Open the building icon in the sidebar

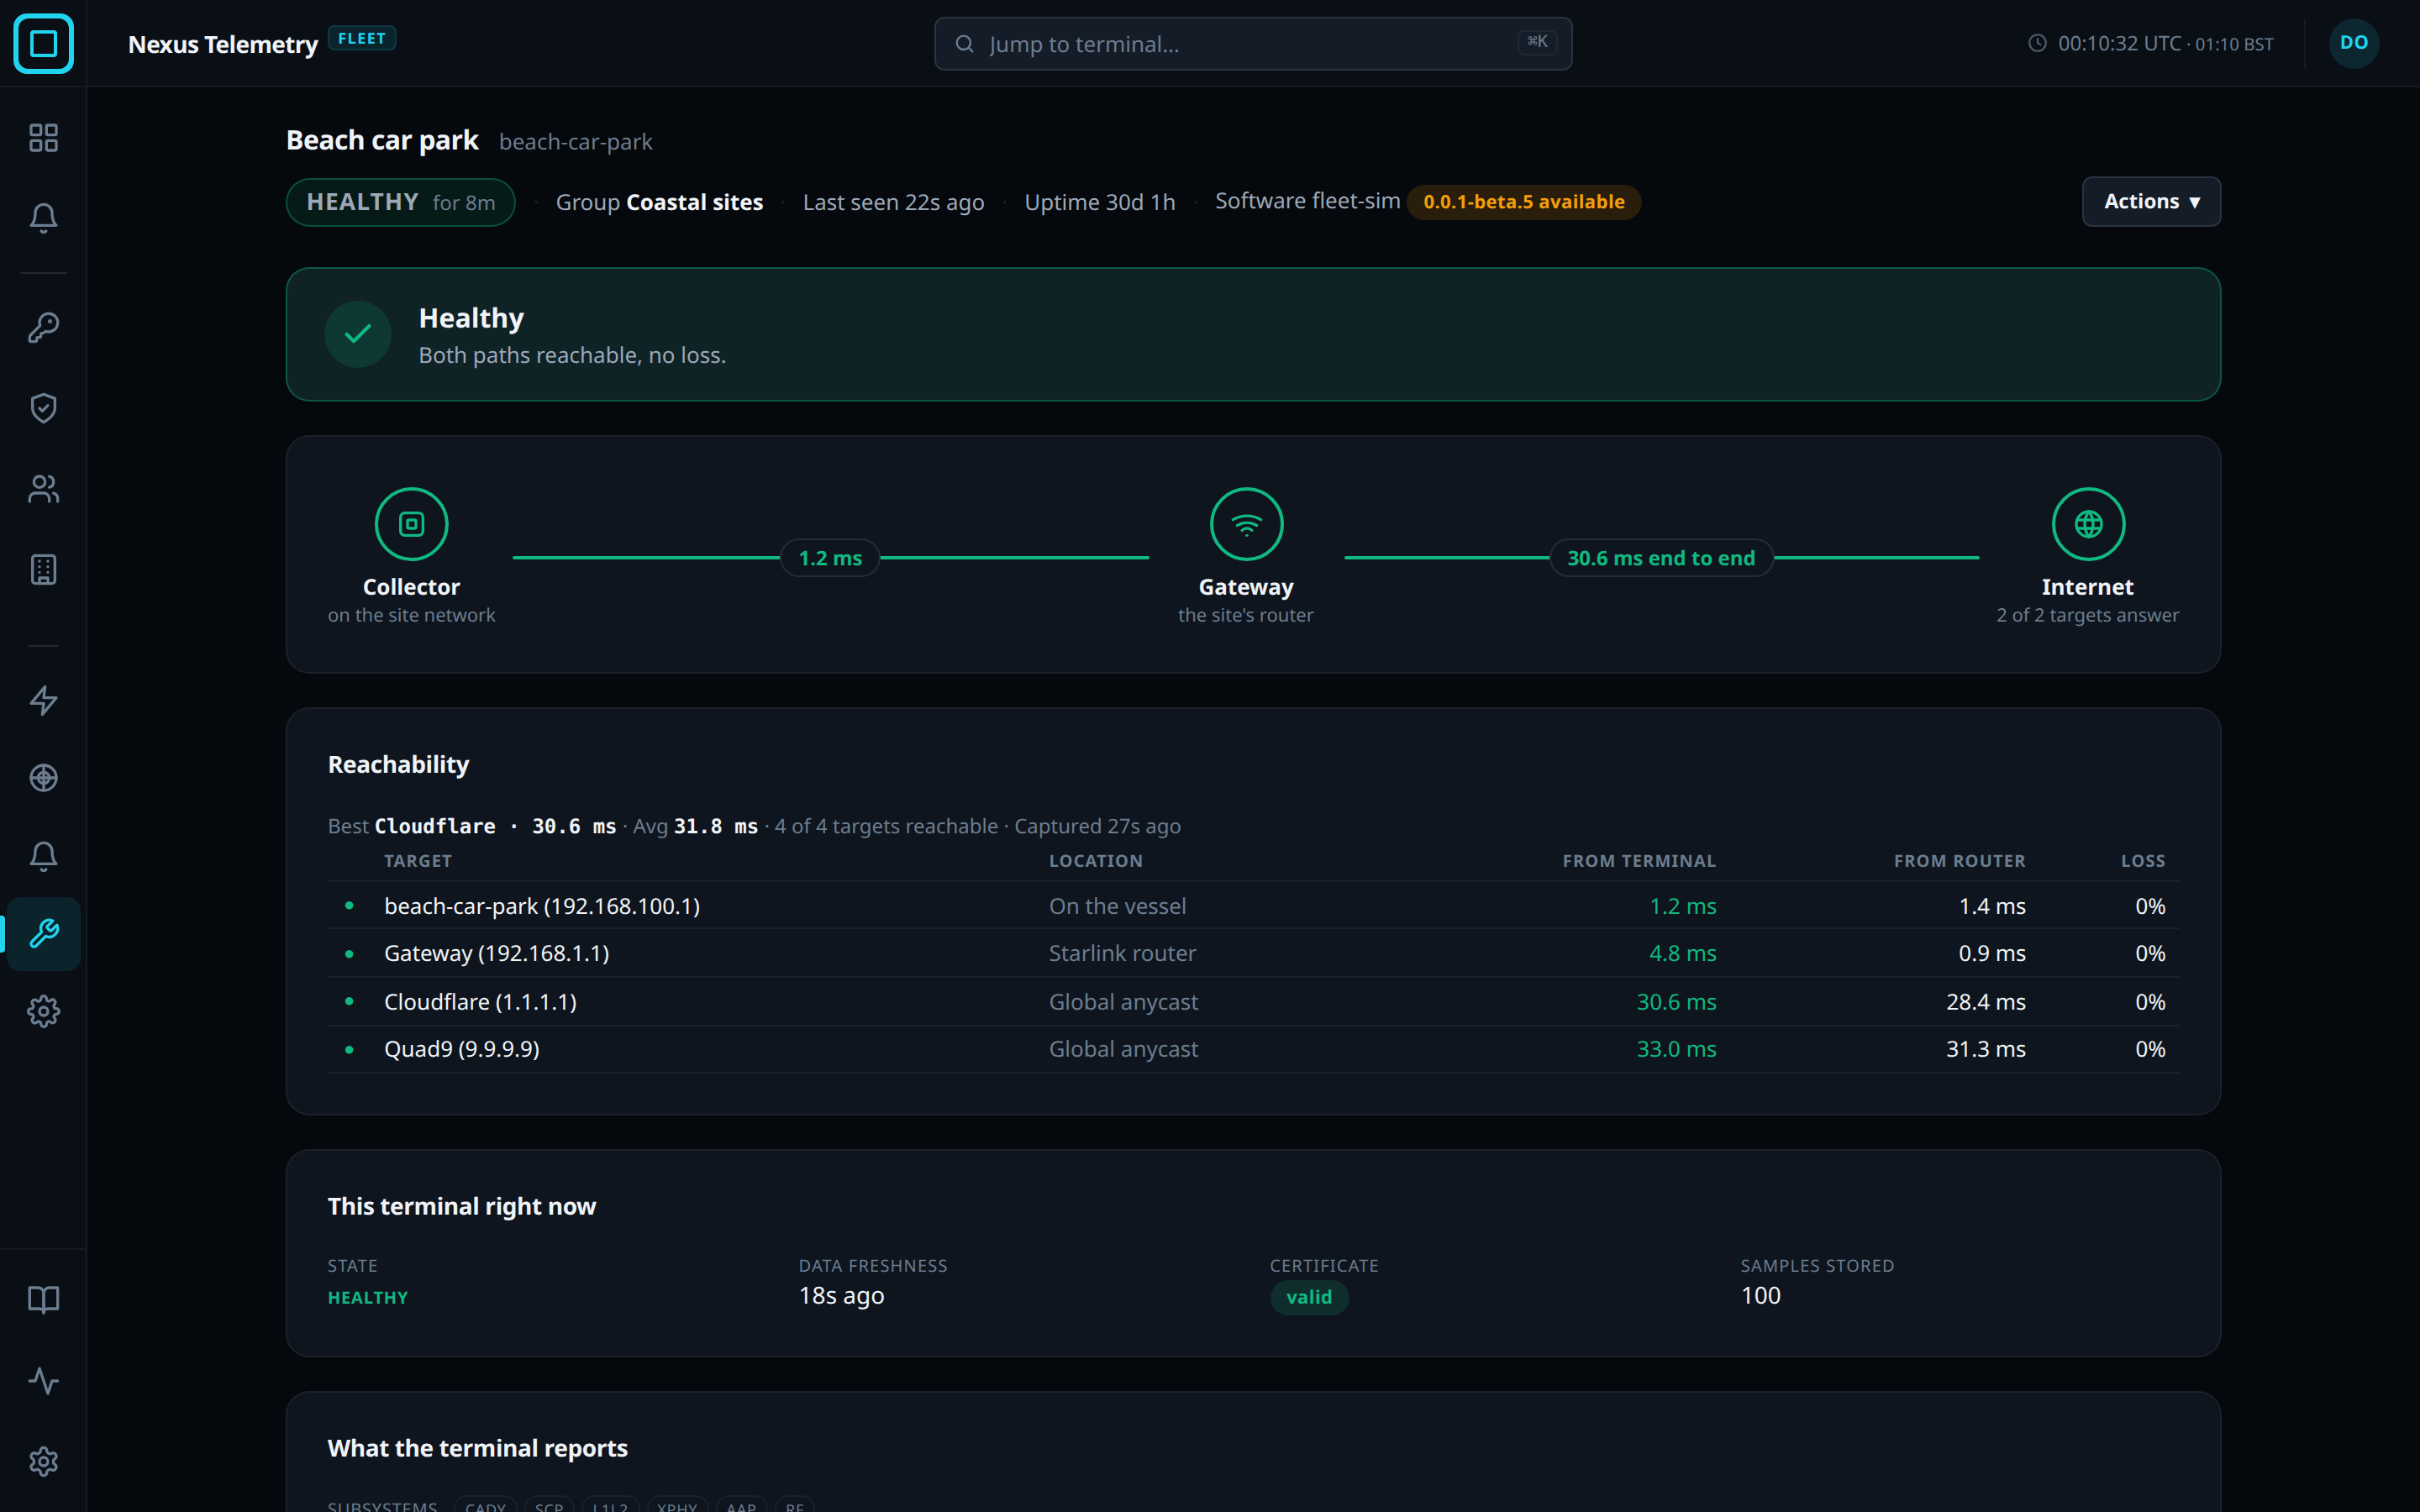(43, 570)
